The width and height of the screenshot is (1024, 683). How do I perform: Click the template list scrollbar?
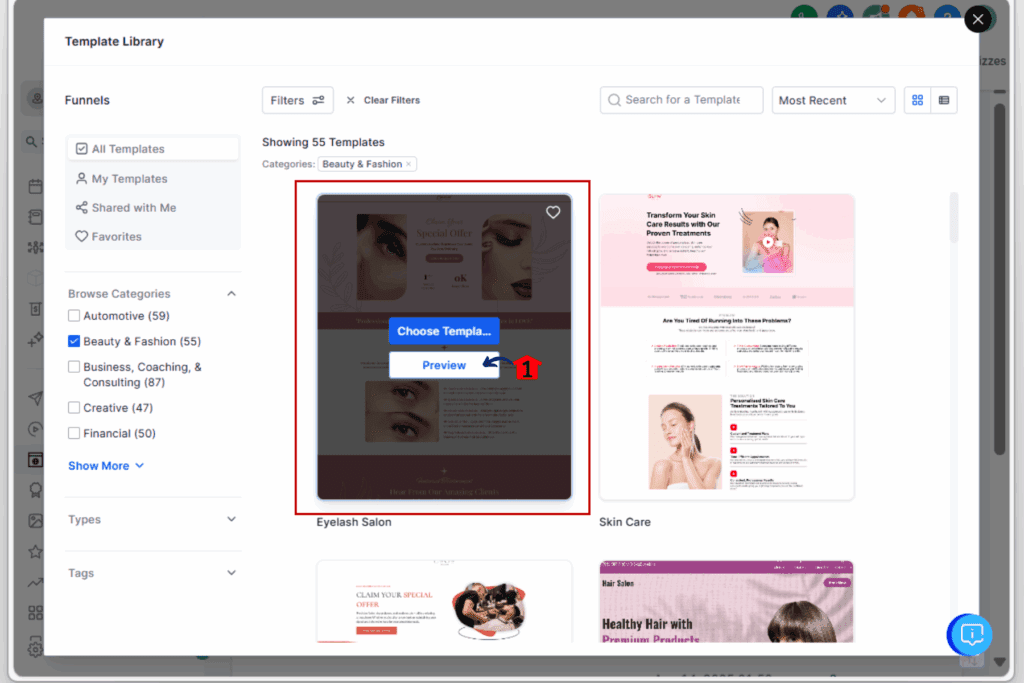tap(954, 218)
